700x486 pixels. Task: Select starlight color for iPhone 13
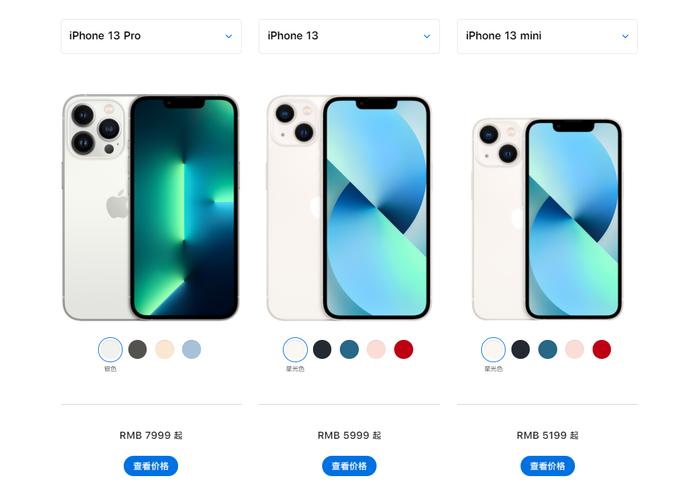pyautogui.click(x=295, y=349)
